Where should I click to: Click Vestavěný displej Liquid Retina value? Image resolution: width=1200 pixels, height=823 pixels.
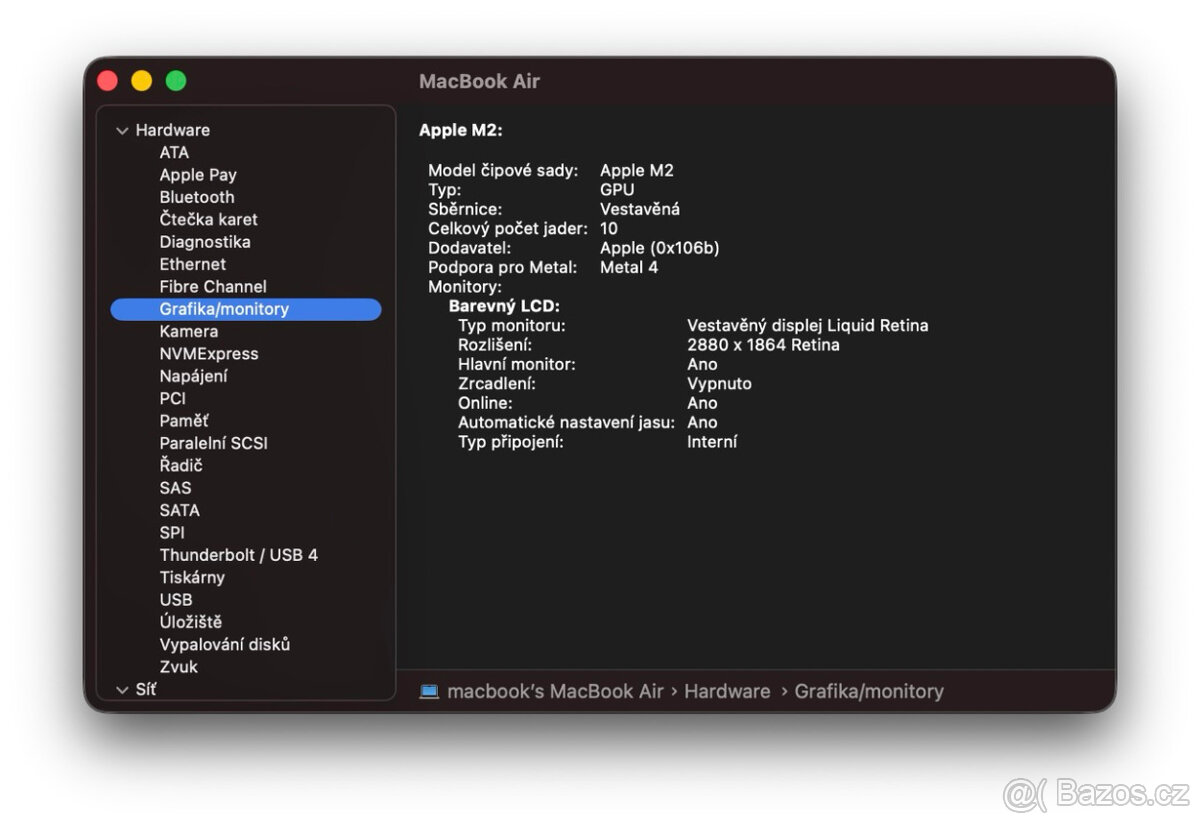[808, 325]
